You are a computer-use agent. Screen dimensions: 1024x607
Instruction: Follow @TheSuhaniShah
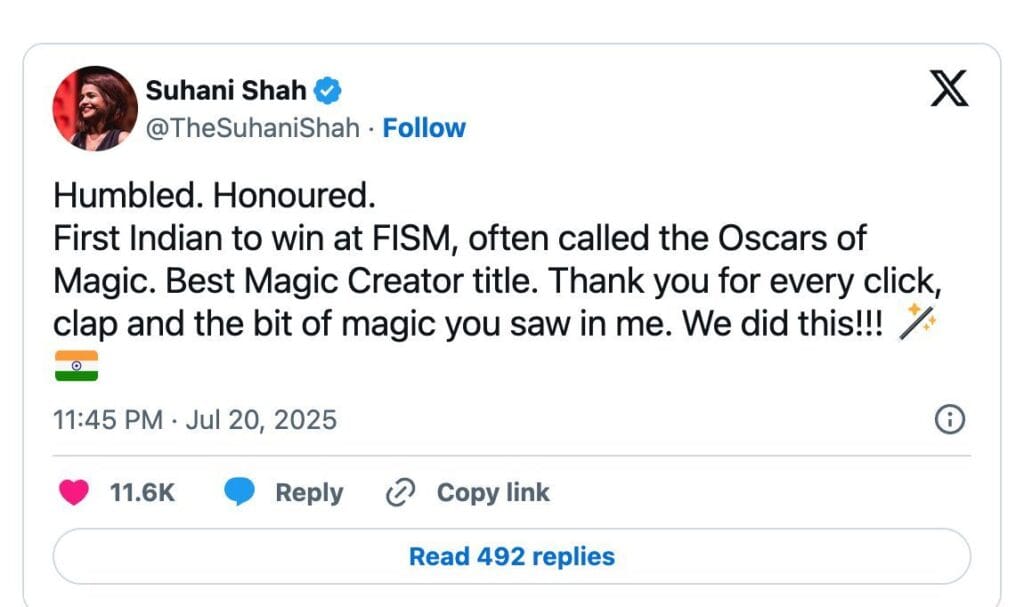point(424,128)
